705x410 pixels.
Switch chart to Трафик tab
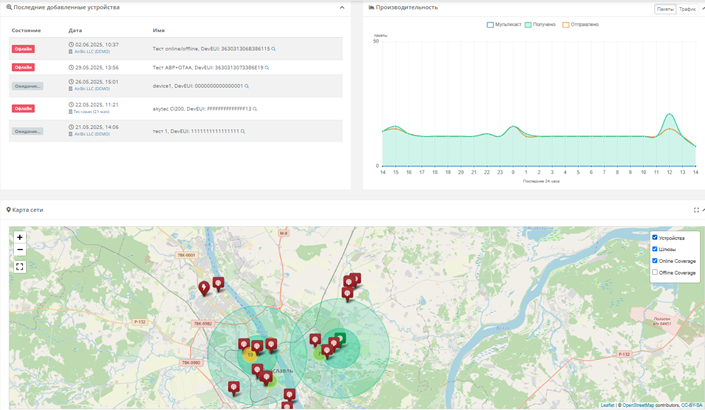(x=687, y=9)
